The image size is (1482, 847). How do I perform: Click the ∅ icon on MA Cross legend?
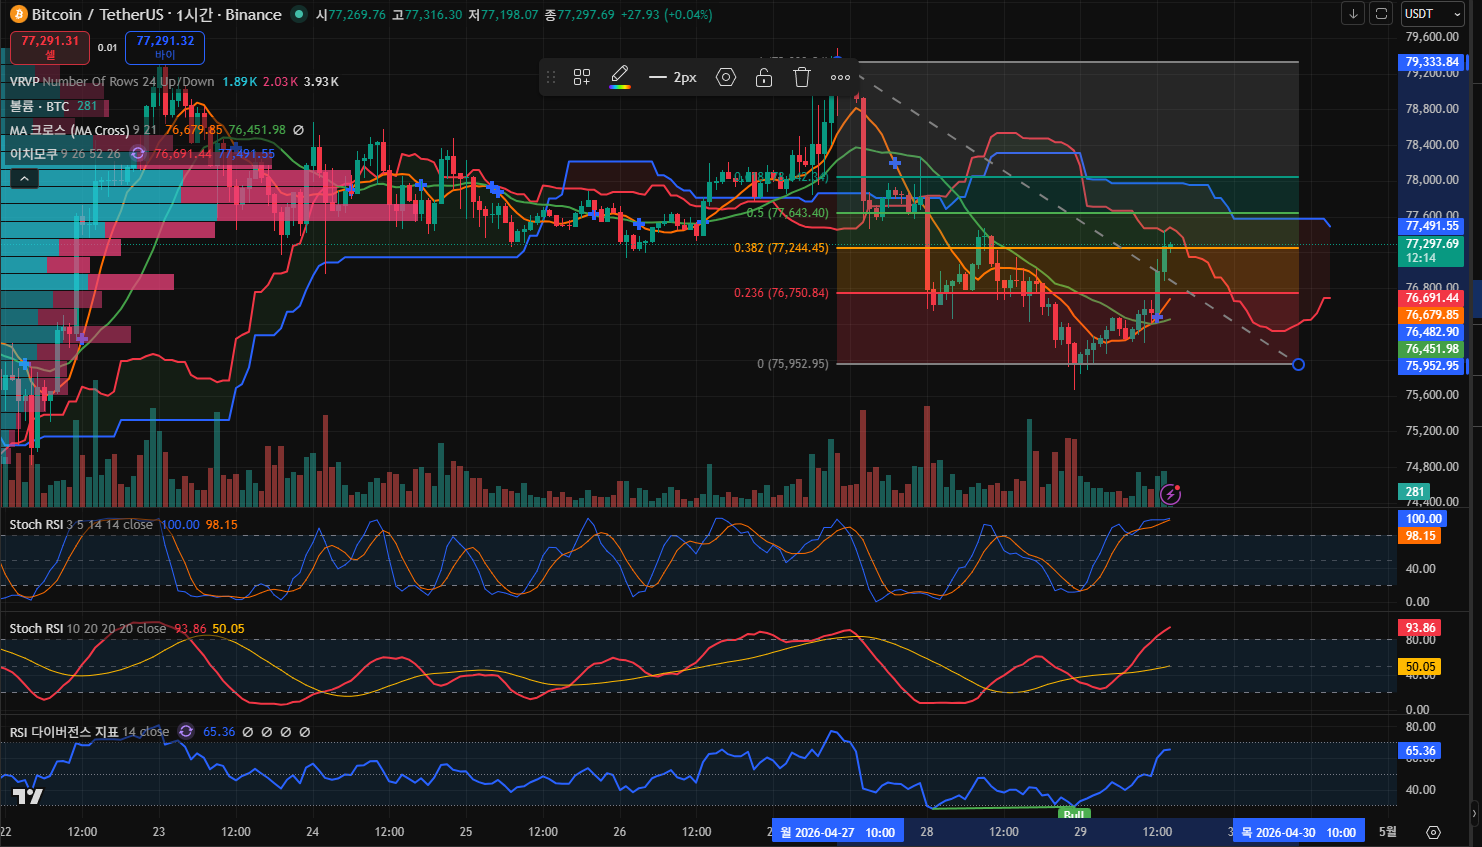click(298, 130)
